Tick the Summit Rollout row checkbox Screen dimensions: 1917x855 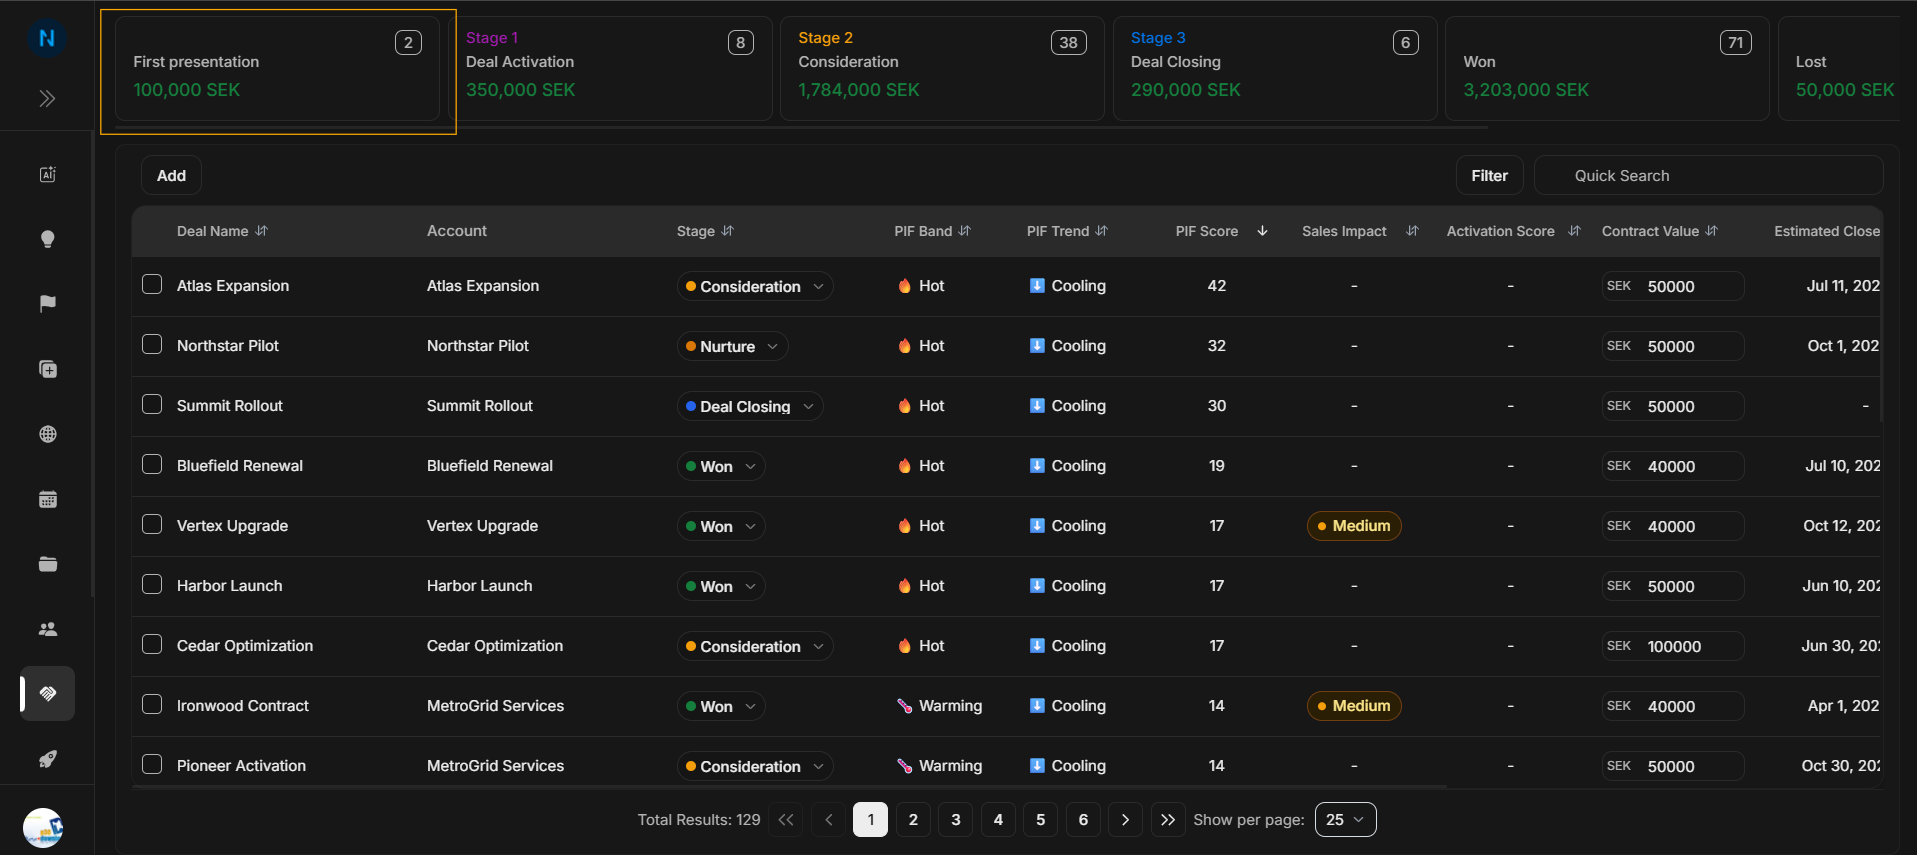[152, 404]
